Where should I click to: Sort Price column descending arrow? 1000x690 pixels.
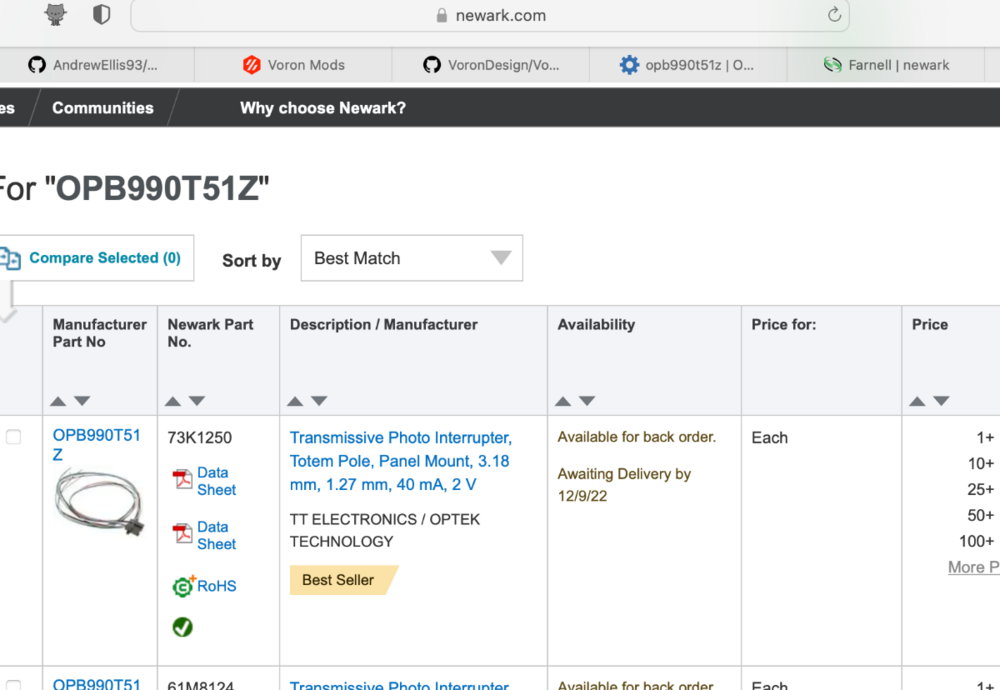click(x=941, y=401)
